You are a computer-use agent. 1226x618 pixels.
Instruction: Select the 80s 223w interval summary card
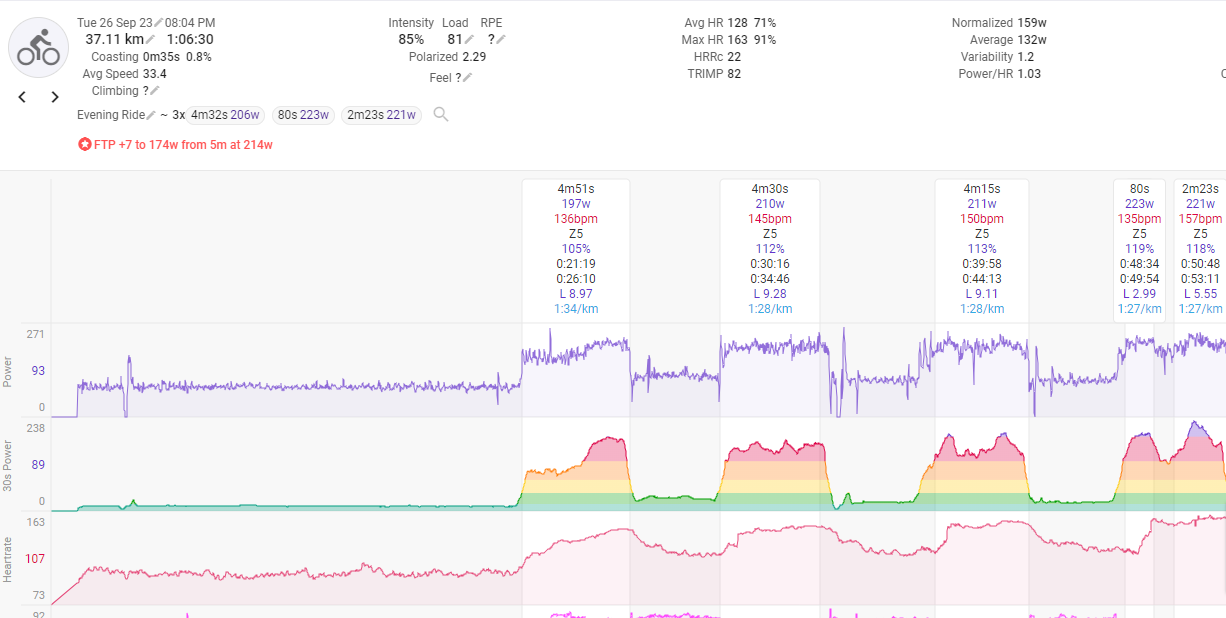1139,249
